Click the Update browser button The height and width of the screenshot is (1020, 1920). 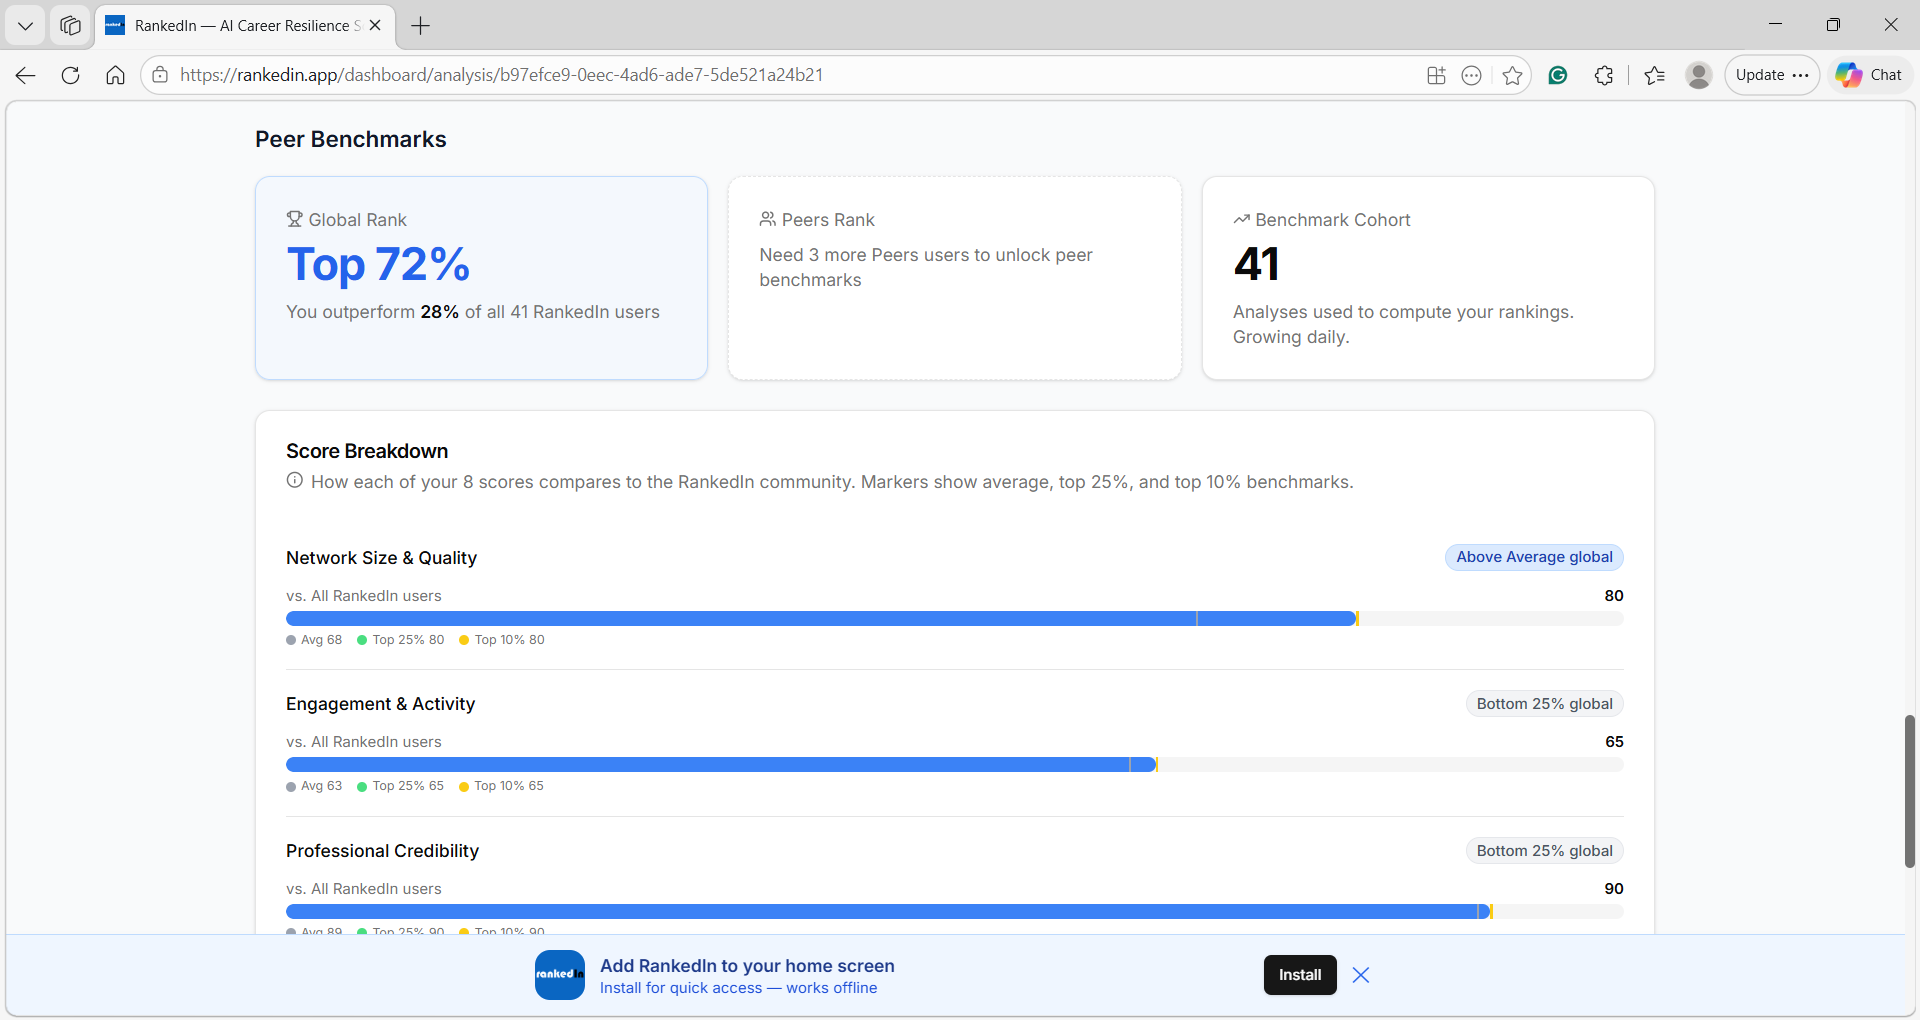coord(1772,75)
